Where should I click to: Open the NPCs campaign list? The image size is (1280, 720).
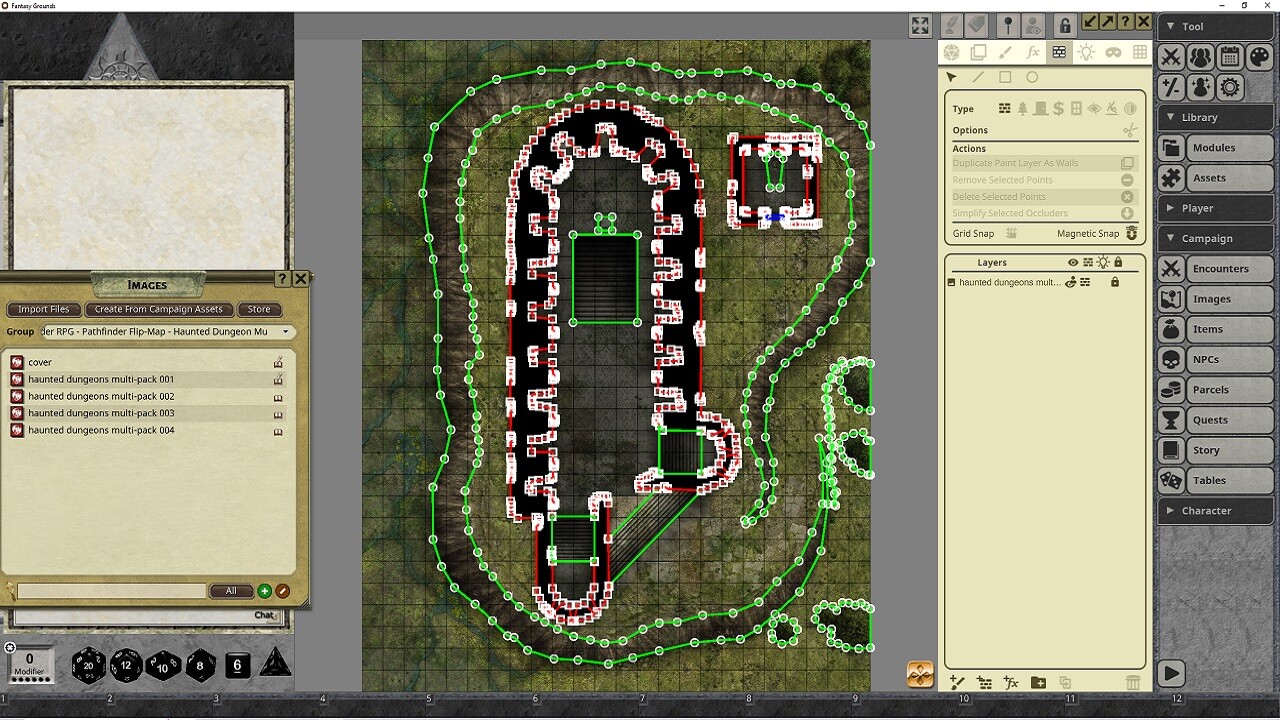click(x=1216, y=359)
